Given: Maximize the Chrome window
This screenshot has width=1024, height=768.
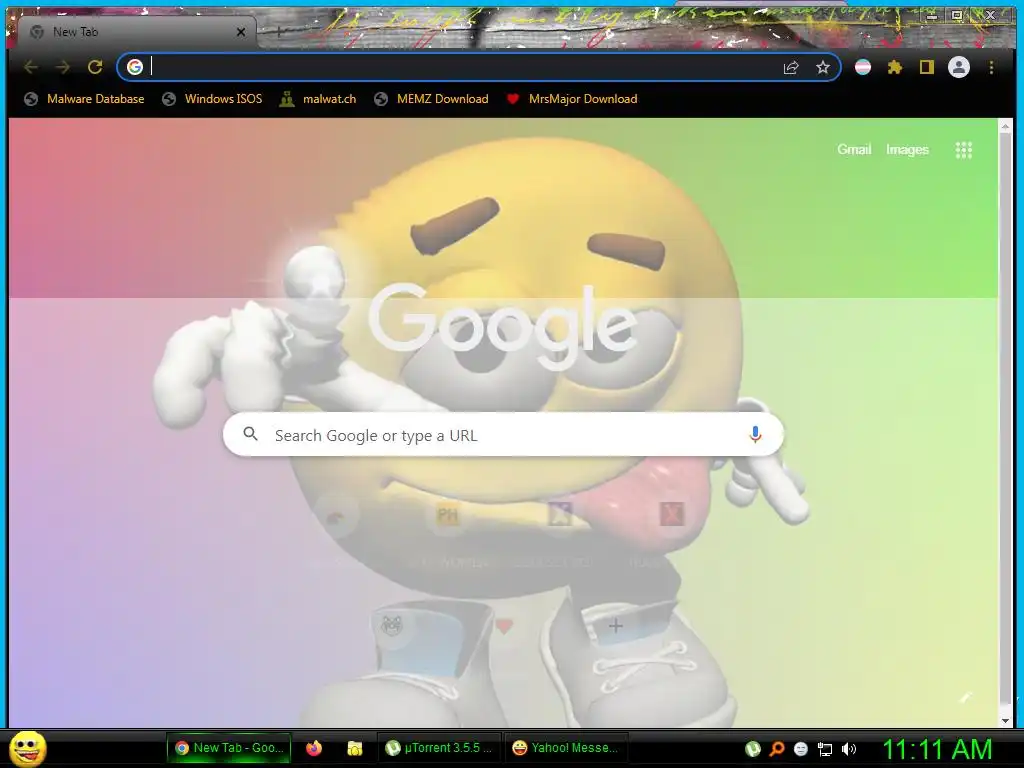Looking at the screenshot, I should tap(957, 16).
